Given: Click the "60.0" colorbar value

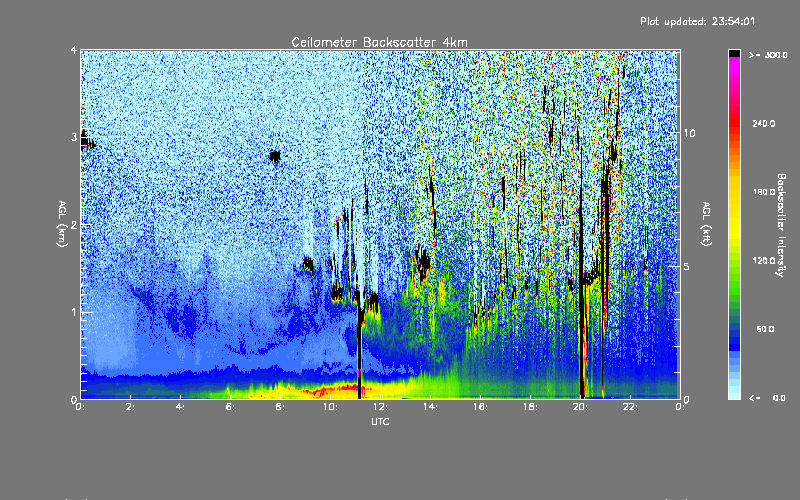Looking at the screenshot, I should pyautogui.click(x=765, y=329).
